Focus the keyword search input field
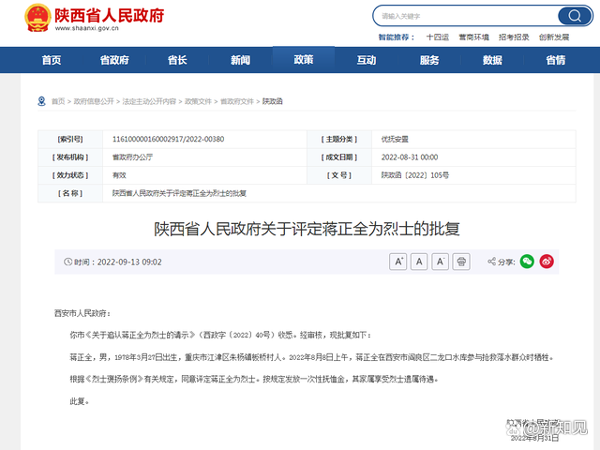Screen dimensions: 600x450 click(x=467, y=16)
